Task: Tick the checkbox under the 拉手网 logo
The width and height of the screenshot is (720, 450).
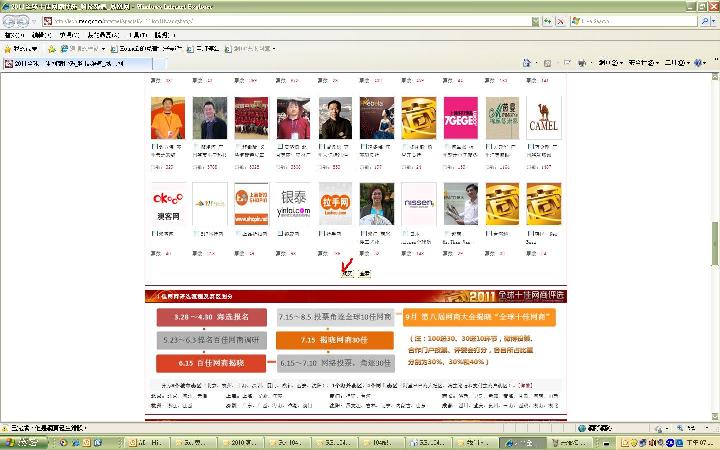Action: click(321, 234)
